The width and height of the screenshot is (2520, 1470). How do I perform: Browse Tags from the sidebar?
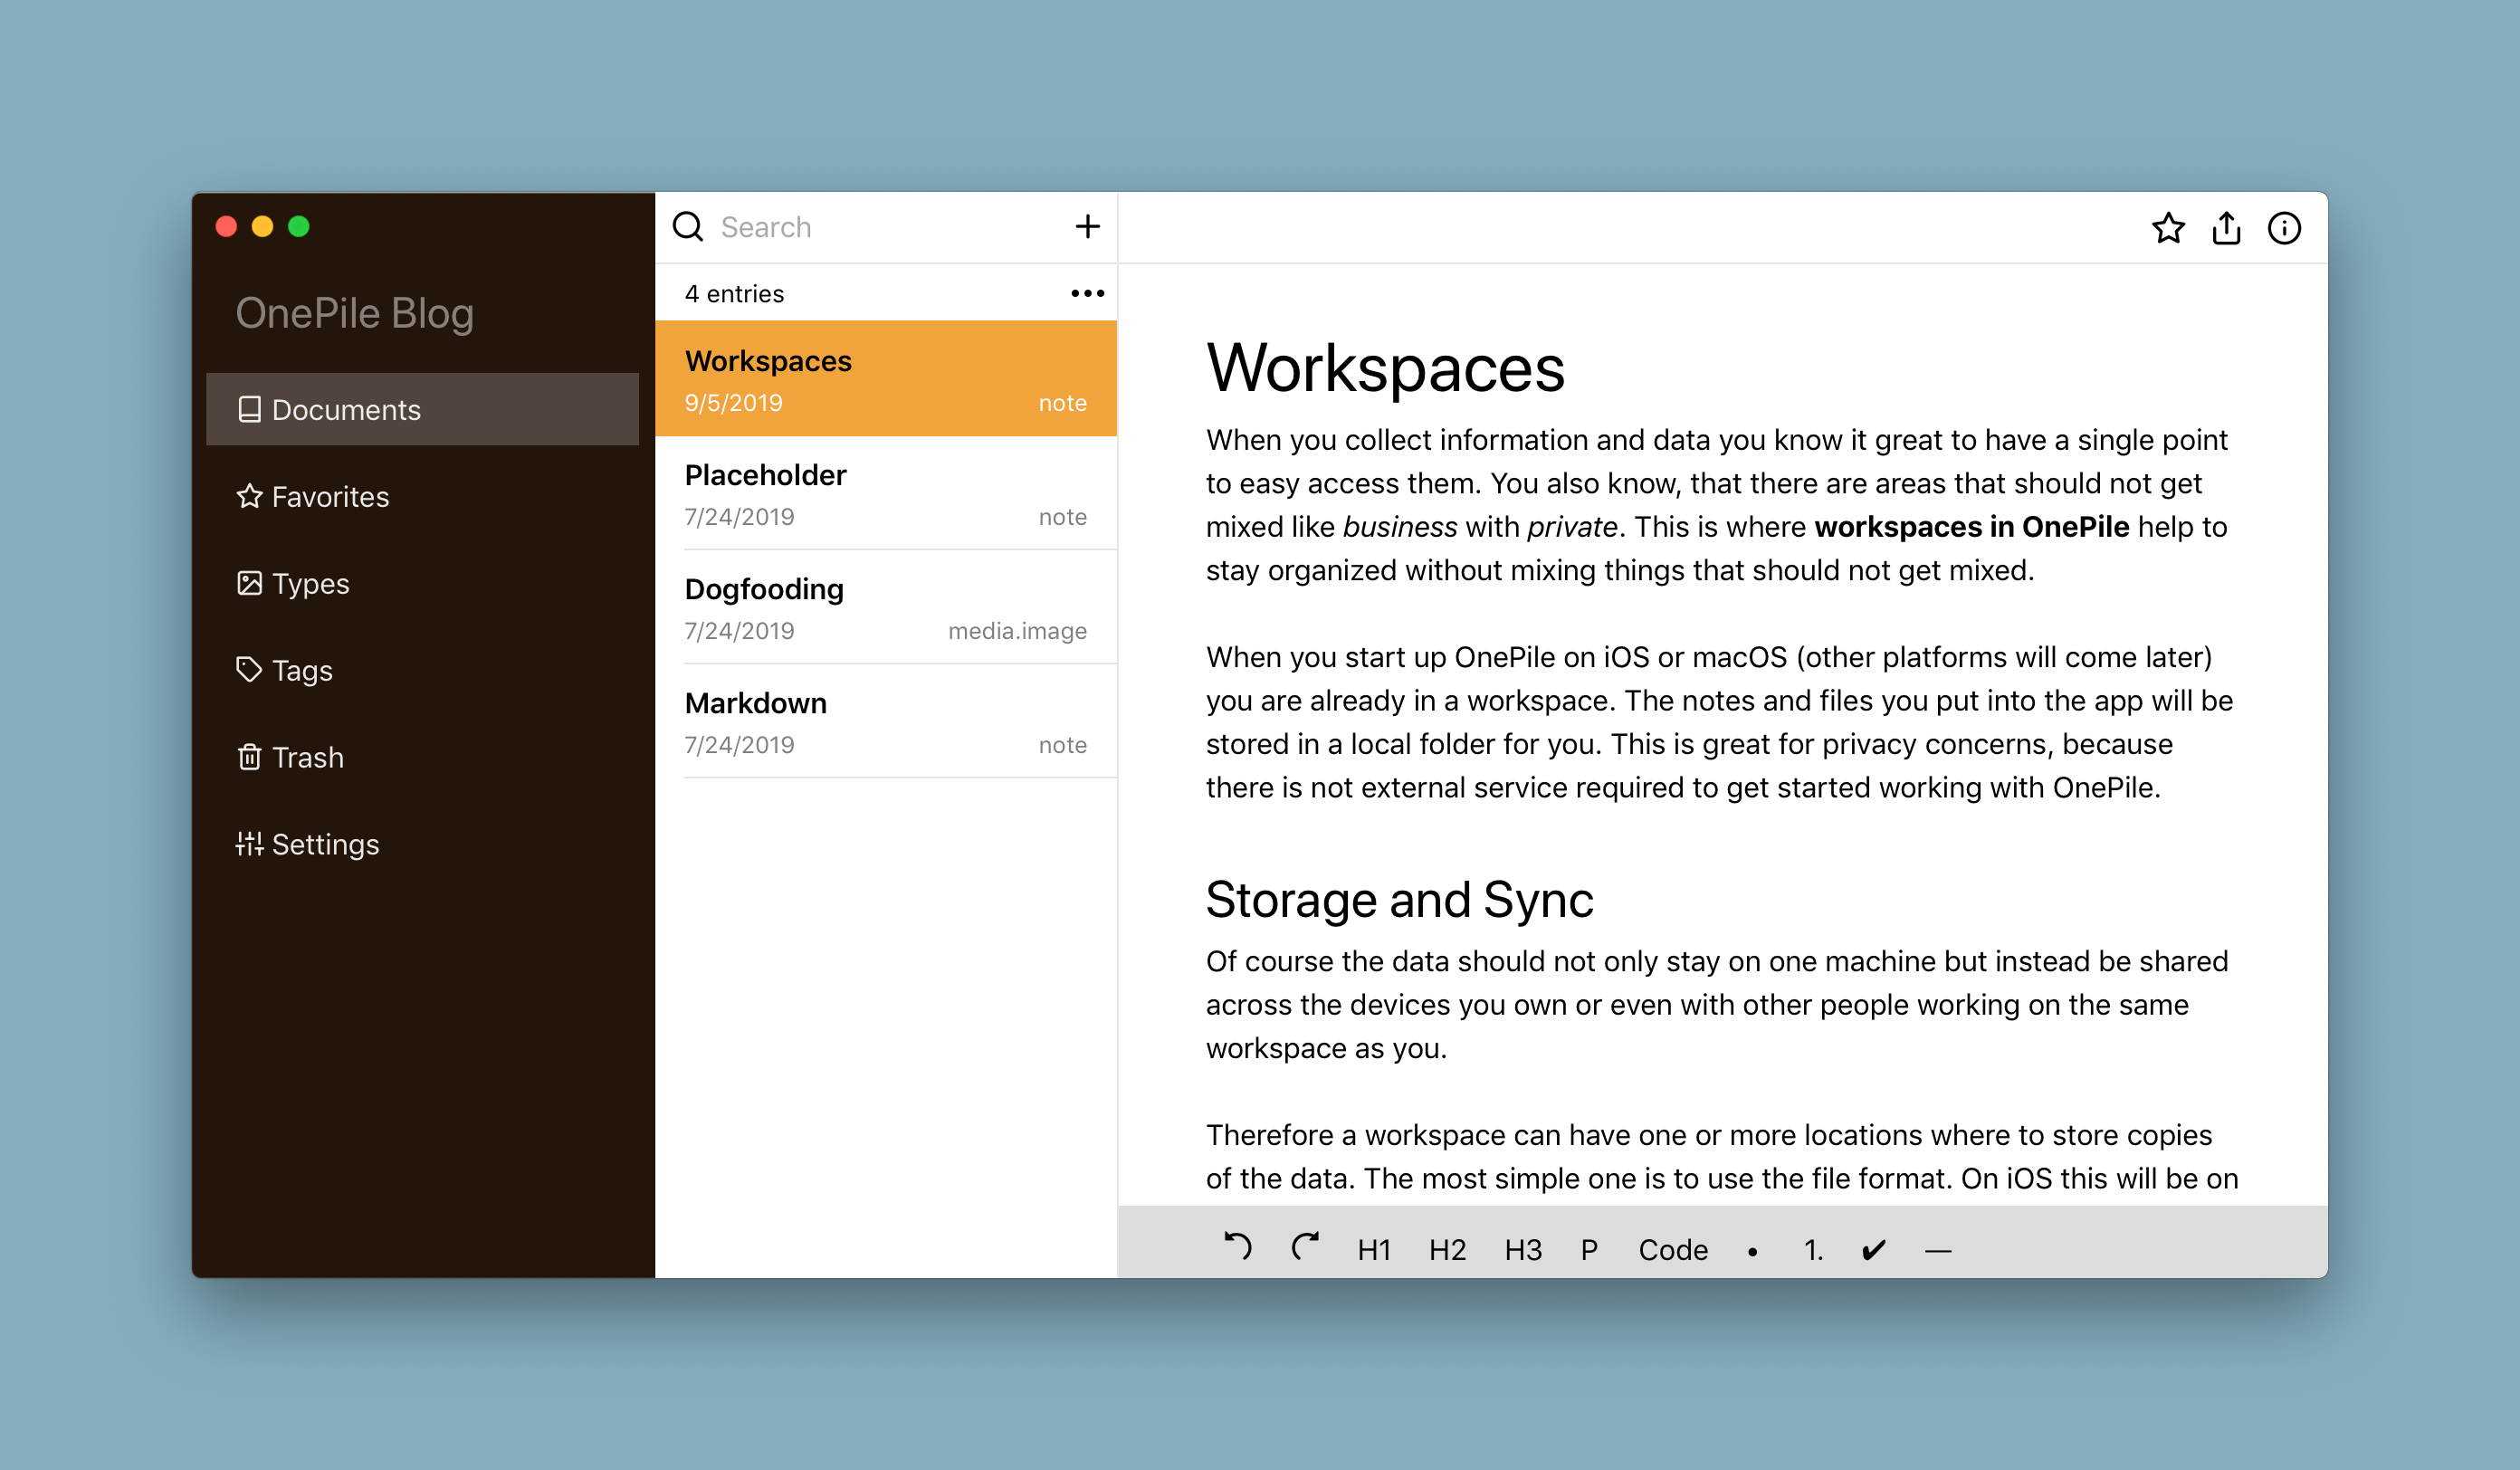tap(302, 670)
